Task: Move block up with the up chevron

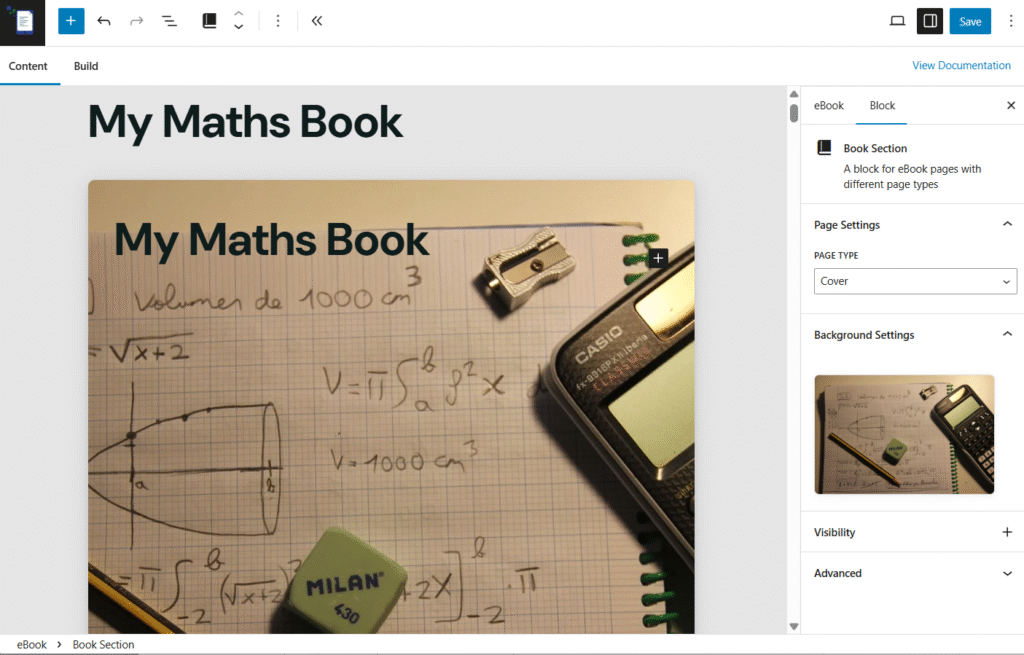Action: click(x=238, y=14)
